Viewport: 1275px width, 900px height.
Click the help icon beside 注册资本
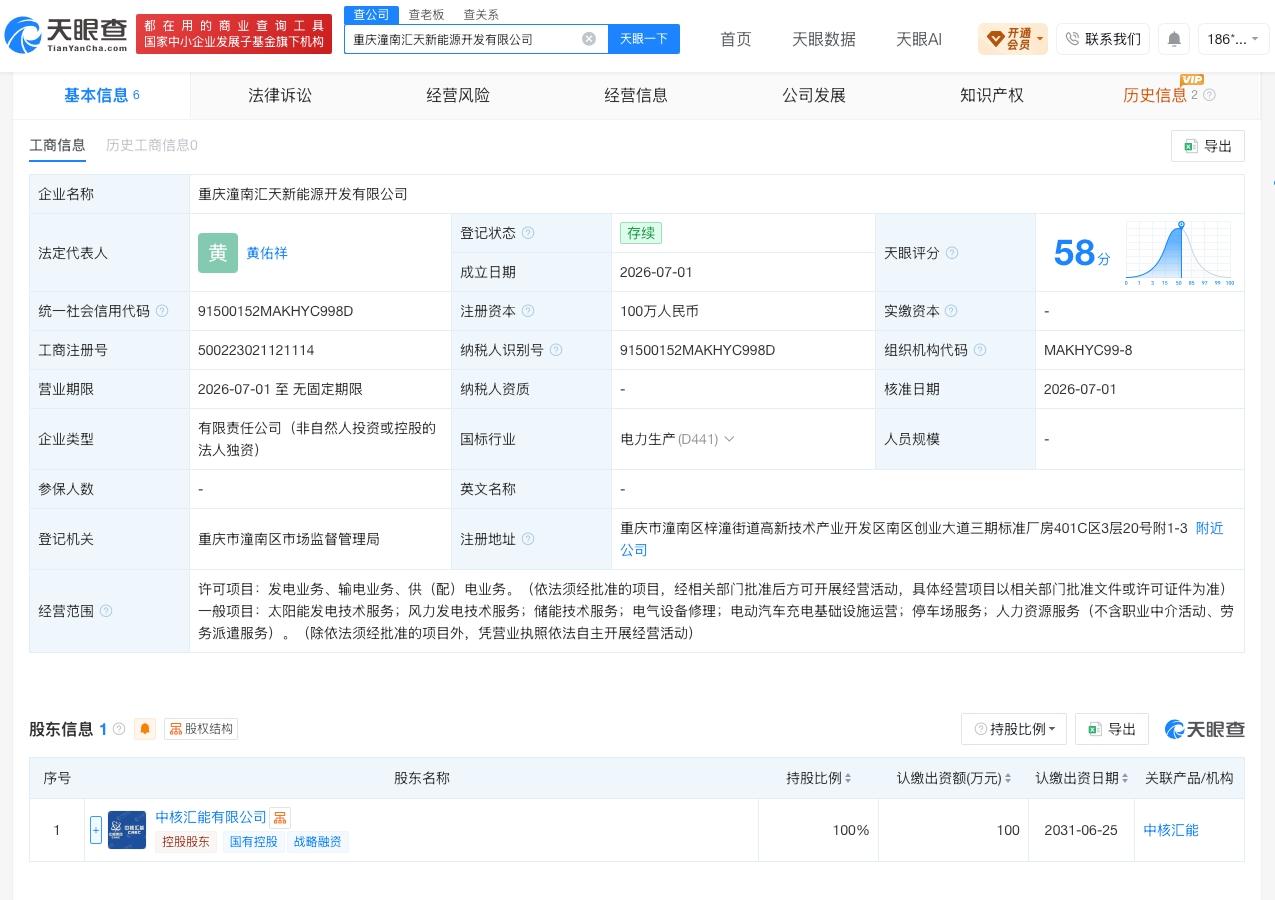[528, 311]
